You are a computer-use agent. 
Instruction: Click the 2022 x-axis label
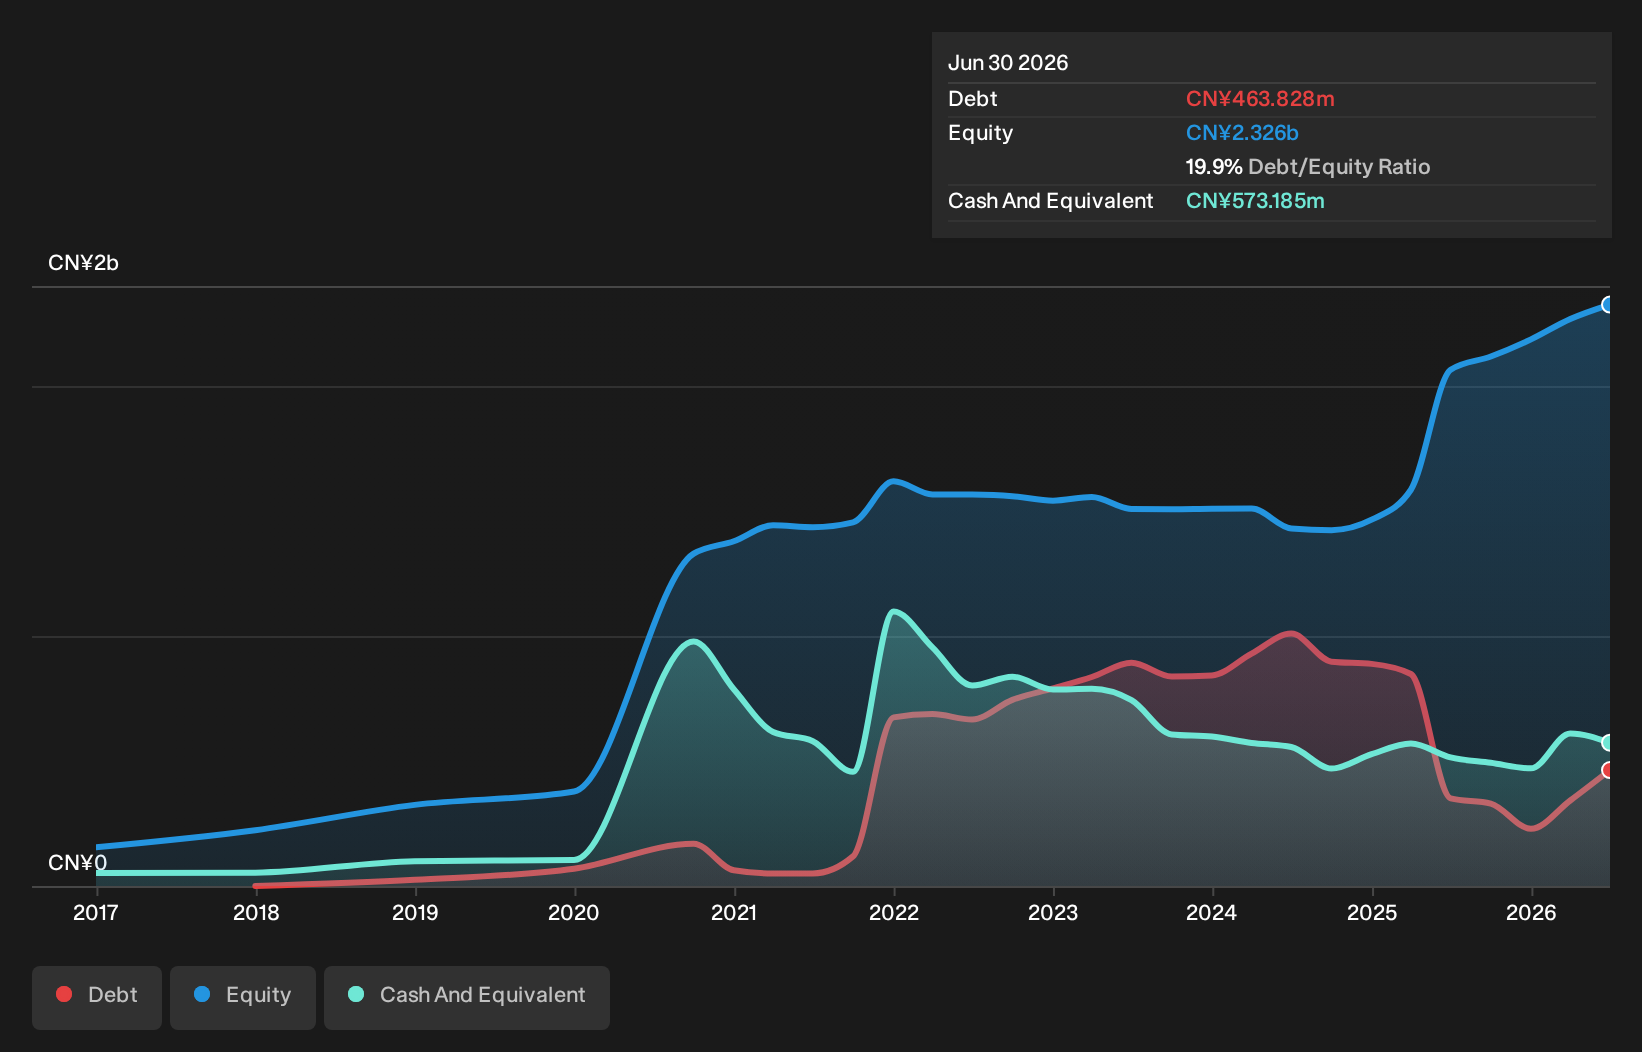click(x=894, y=912)
